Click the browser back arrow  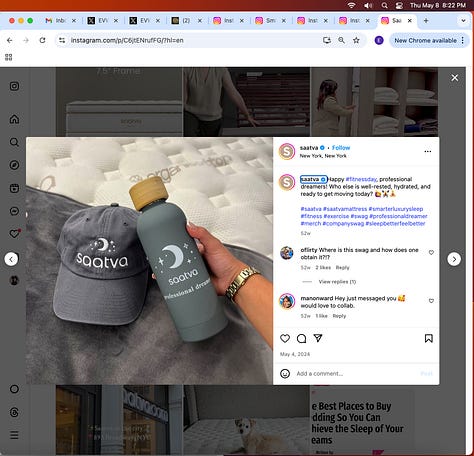pos(10,40)
